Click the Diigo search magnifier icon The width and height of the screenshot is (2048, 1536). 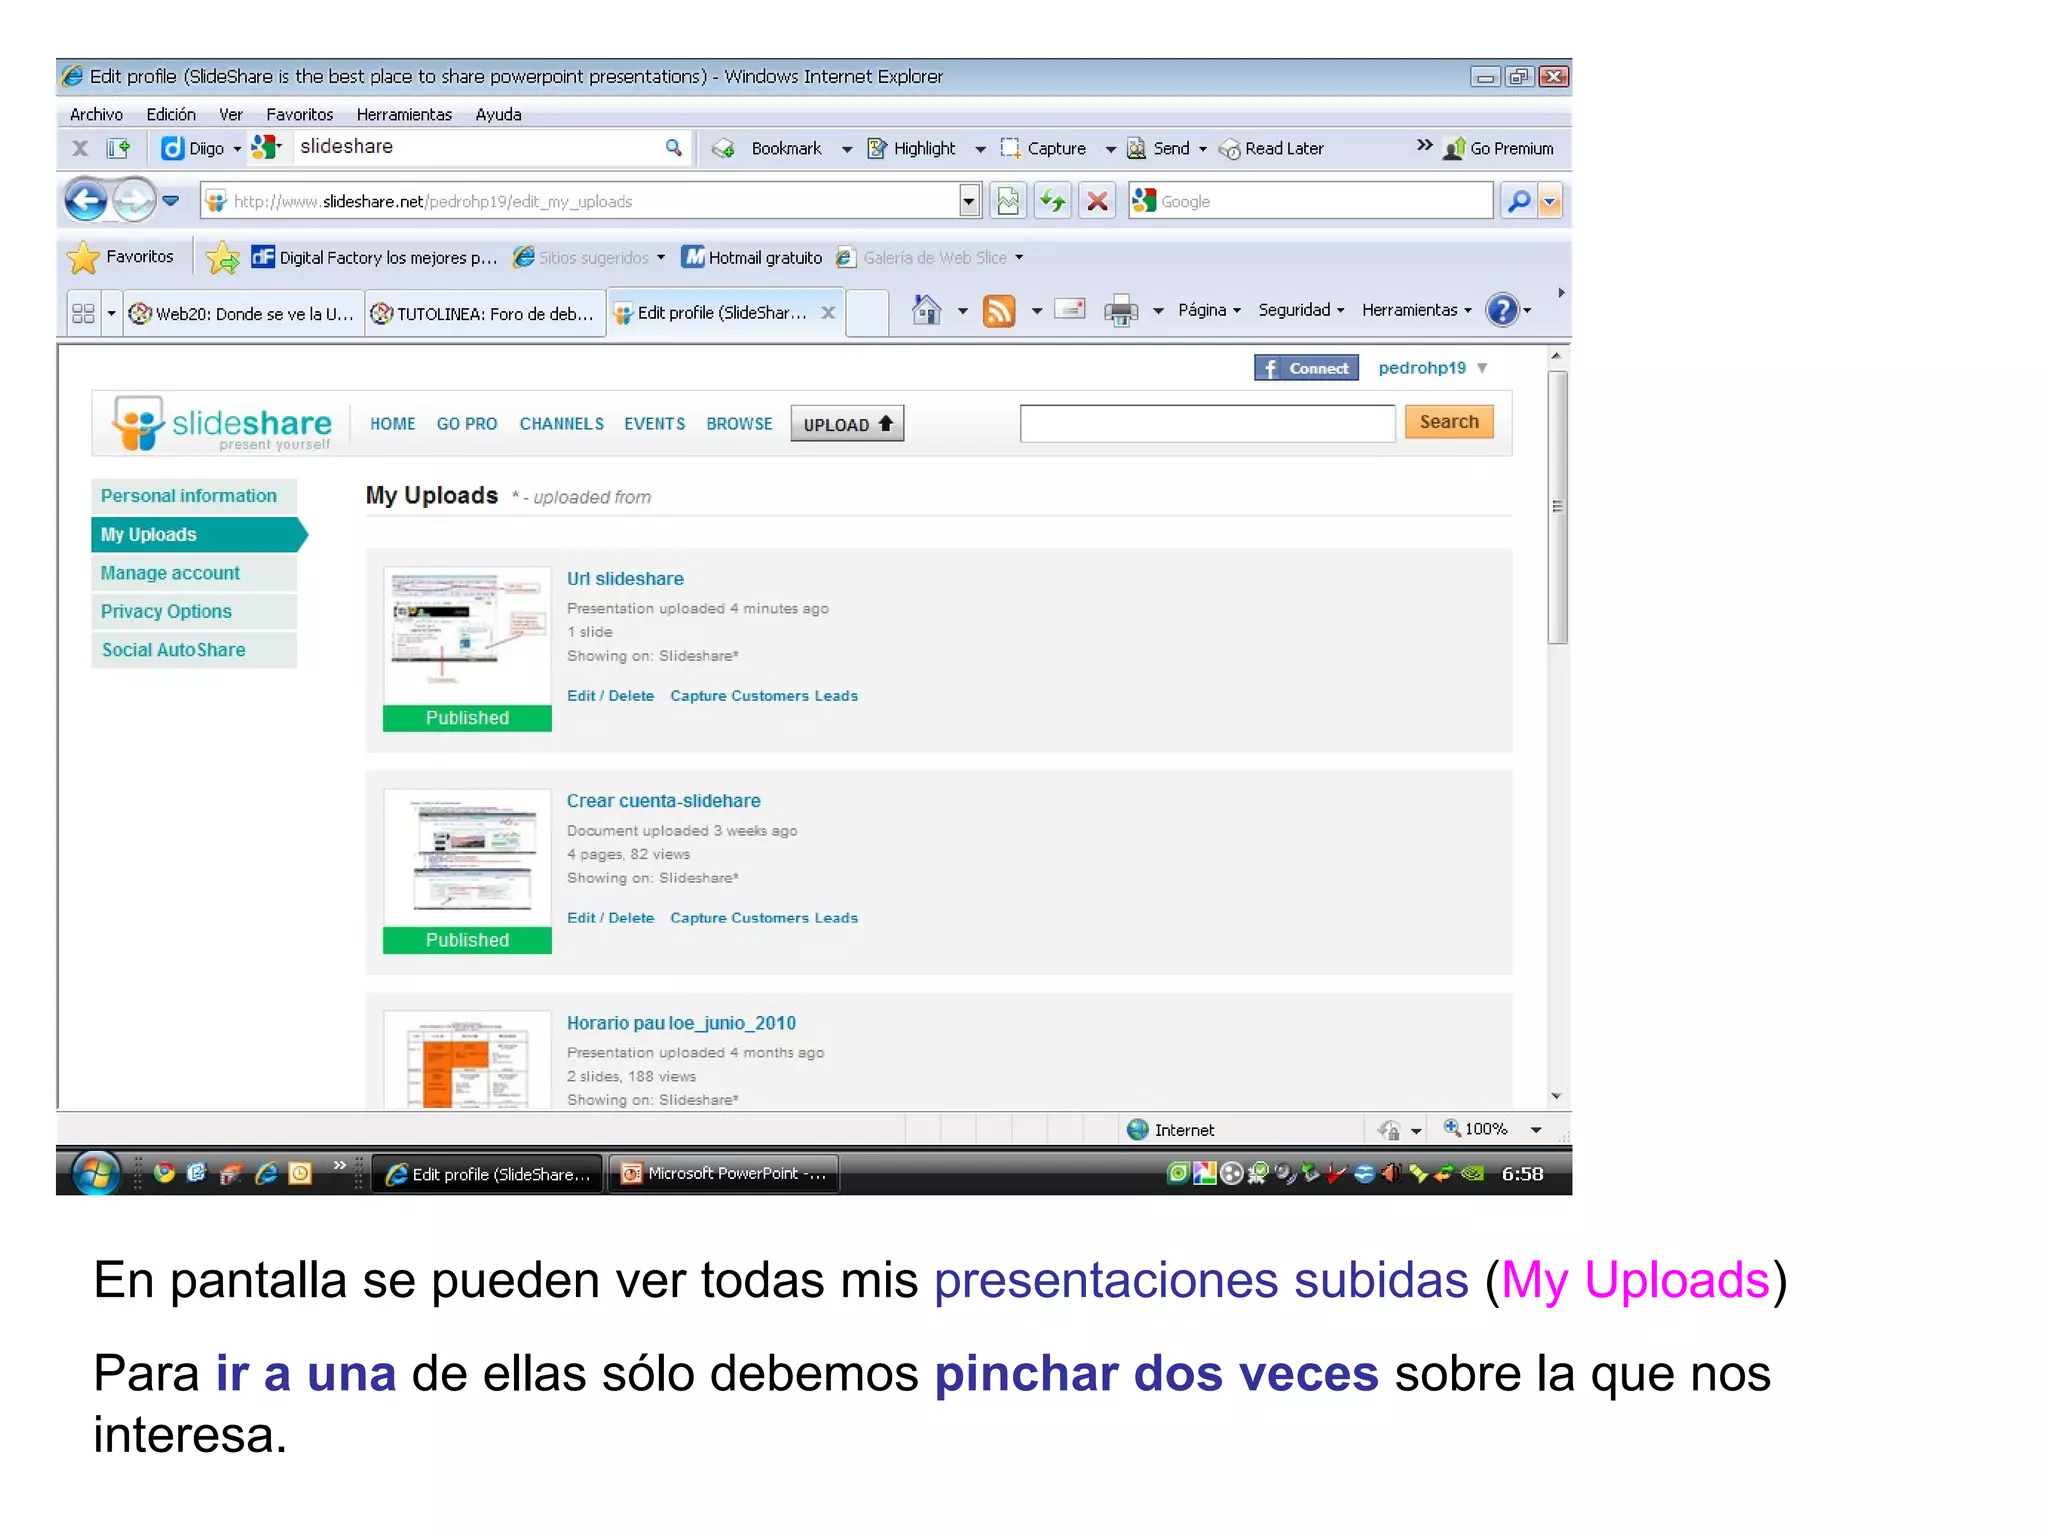[674, 148]
